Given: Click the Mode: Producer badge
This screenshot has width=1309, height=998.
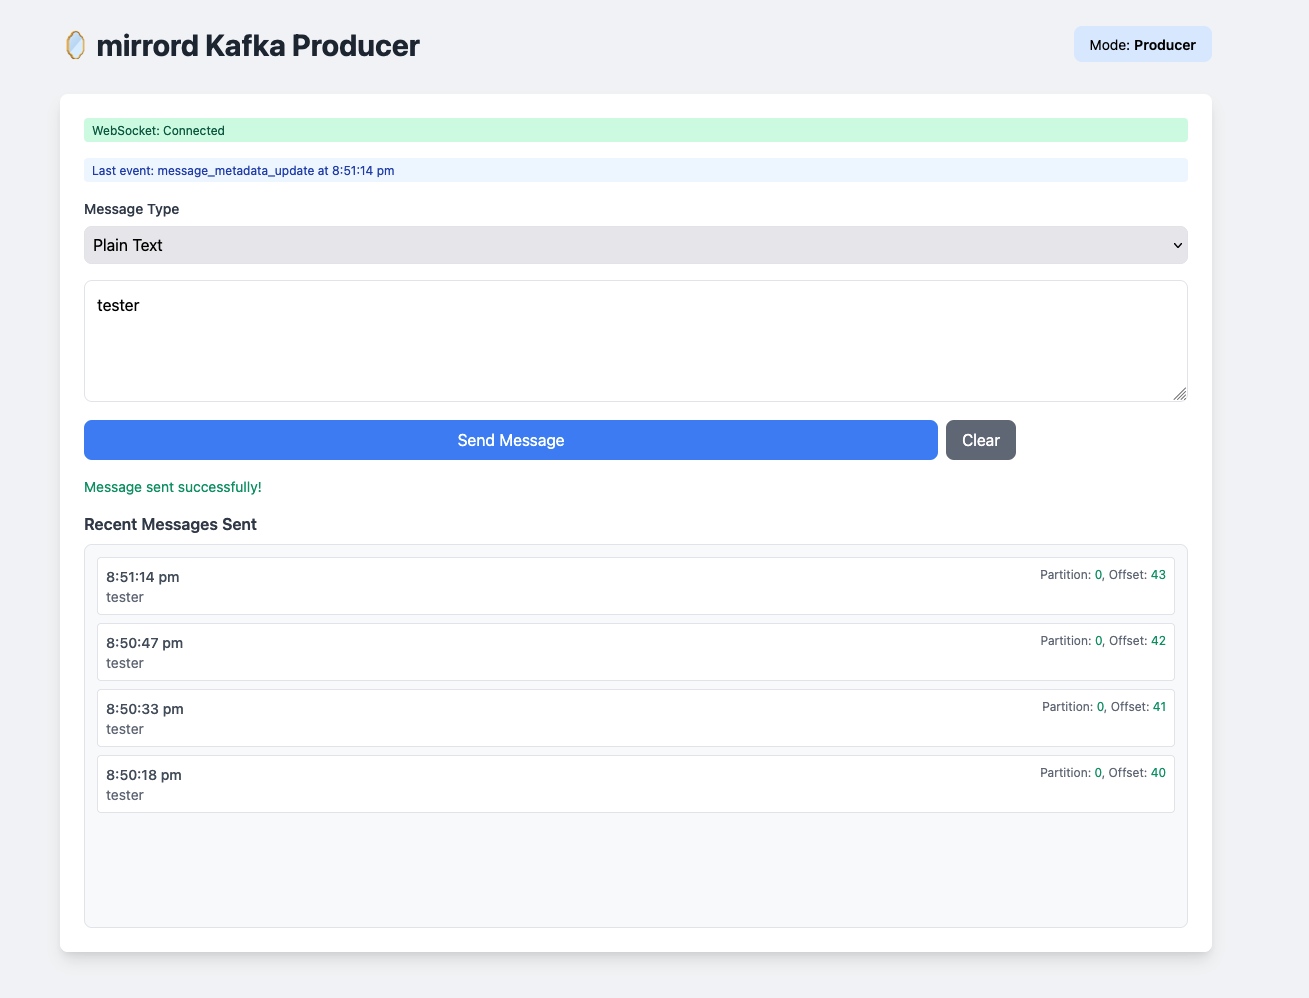Looking at the screenshot, I should [1142, 44].
